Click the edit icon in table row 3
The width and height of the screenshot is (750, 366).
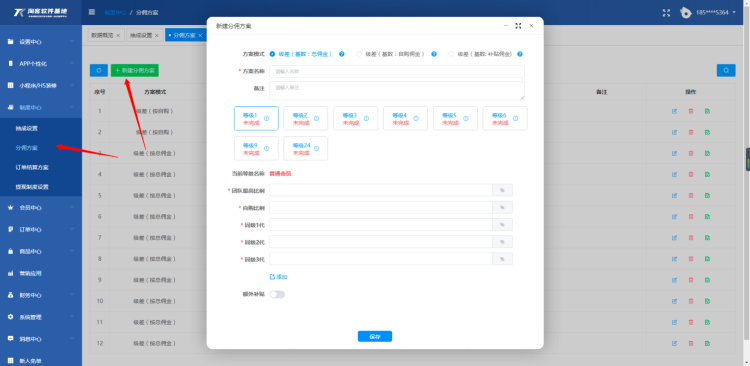[x=674, y=153]
